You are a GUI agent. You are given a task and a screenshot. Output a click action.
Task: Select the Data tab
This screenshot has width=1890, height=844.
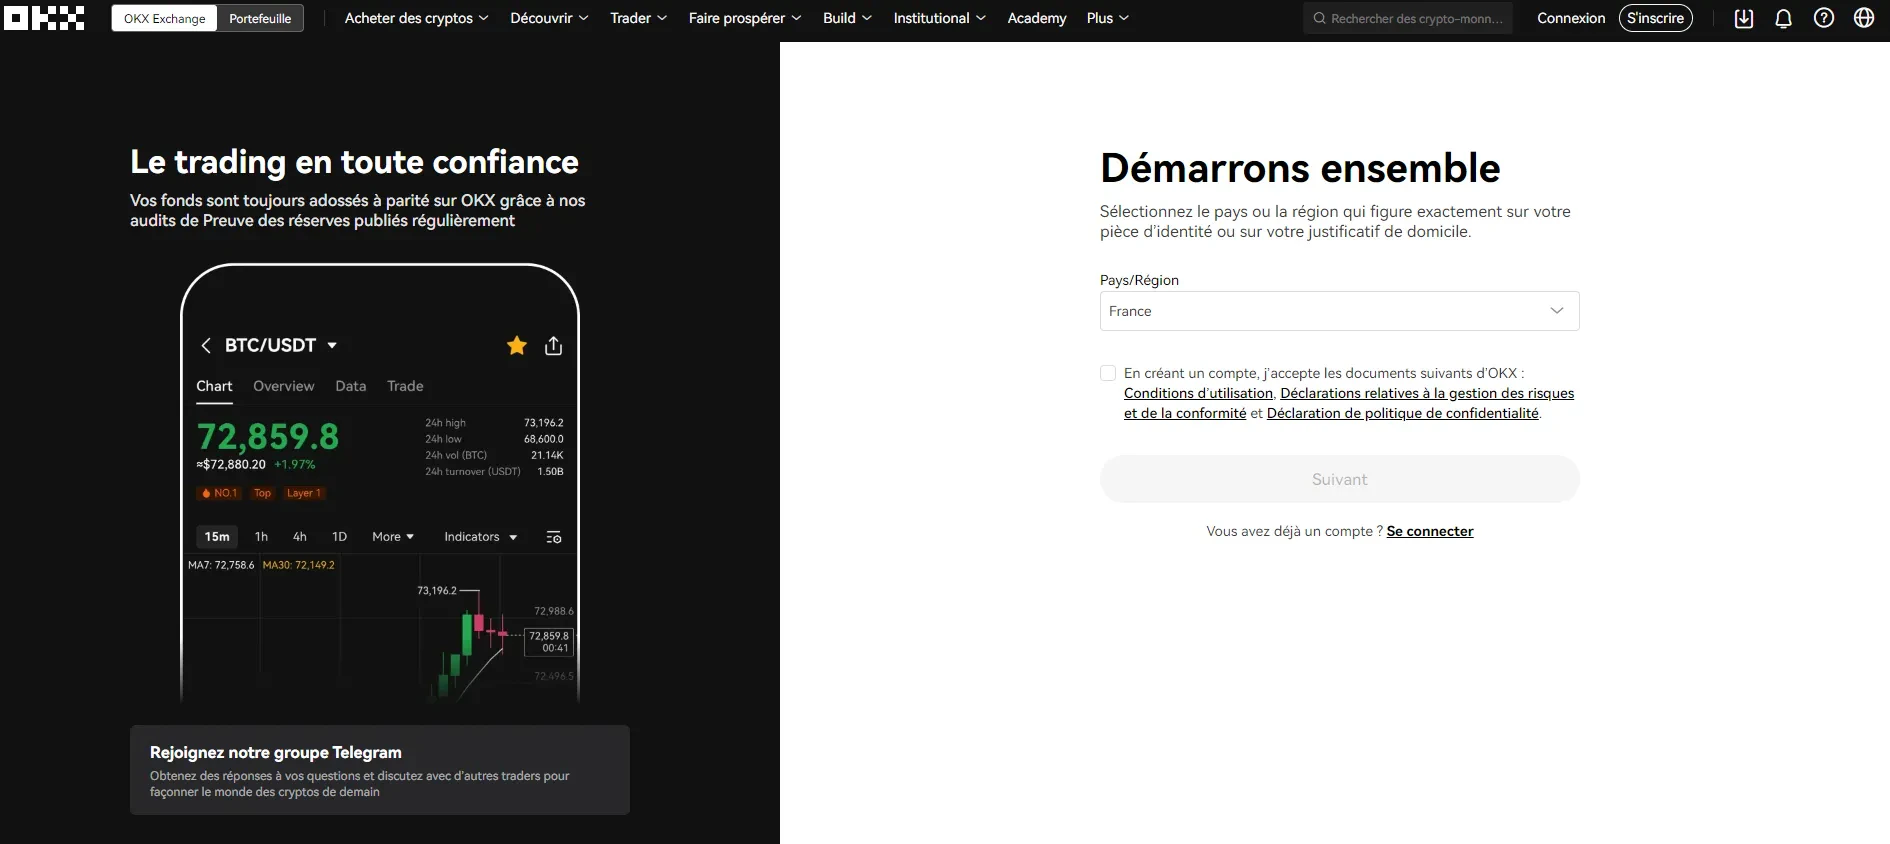(x=350, y=386)
